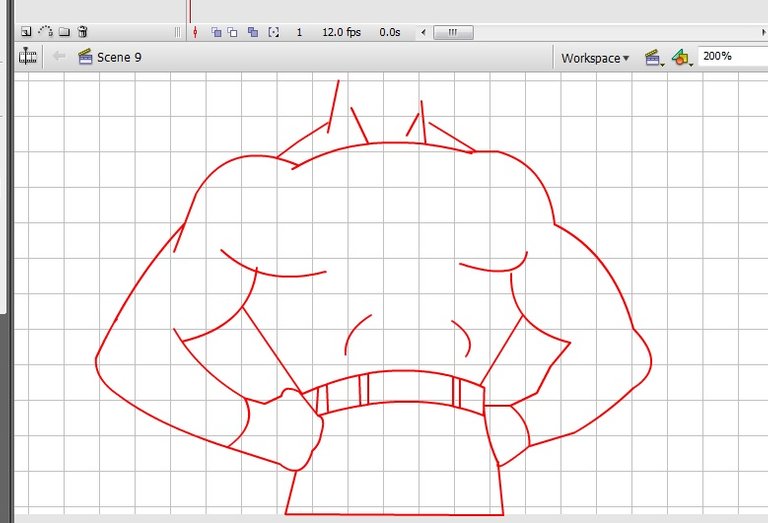768x523 pixels.
Task: Click the 0.0s elapsed time readout
Action: (390, 32)
